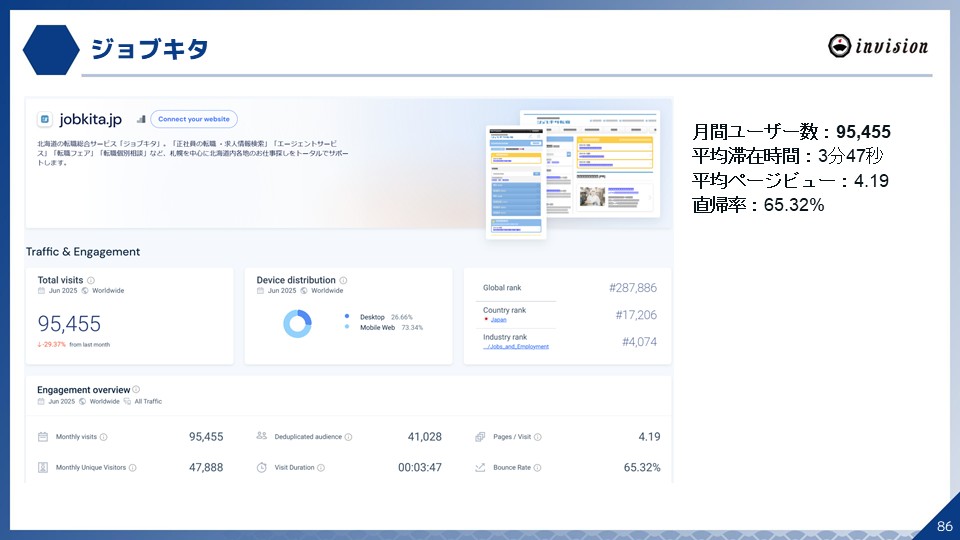The width and height of the screenshot is (960, 540).
Task: Click the 月間ユーザー数 summary line
Action: pyautogui.click(x=791, y=132)
